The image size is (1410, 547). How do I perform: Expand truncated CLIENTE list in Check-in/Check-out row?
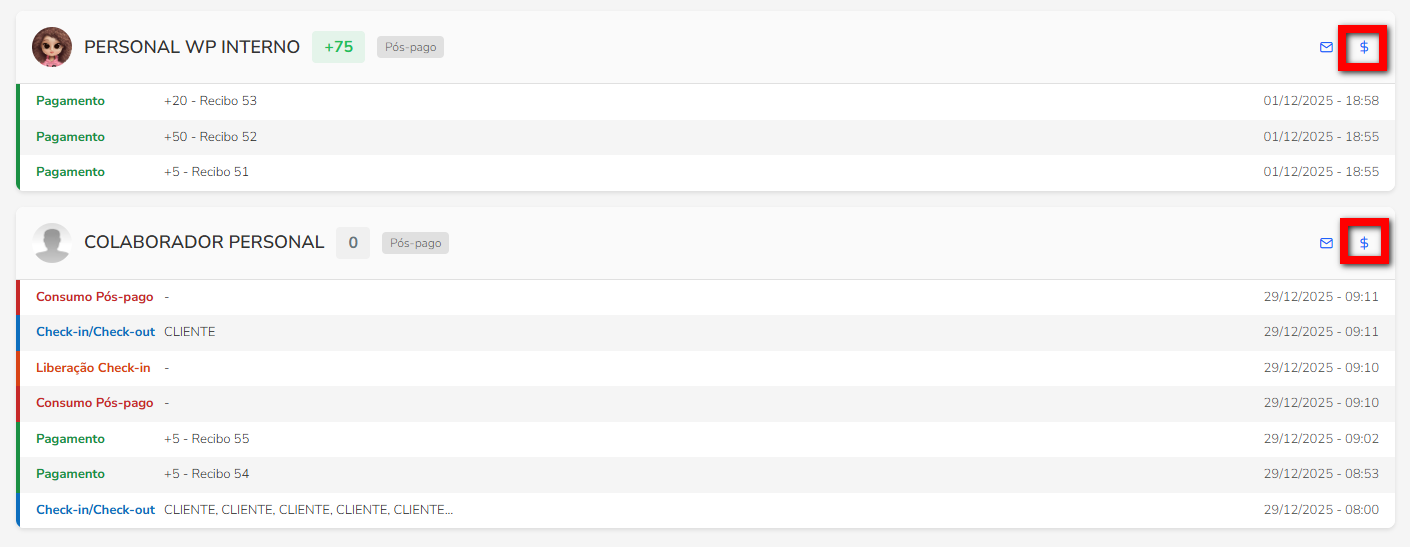pyautogui.click(x=308, y=510)
